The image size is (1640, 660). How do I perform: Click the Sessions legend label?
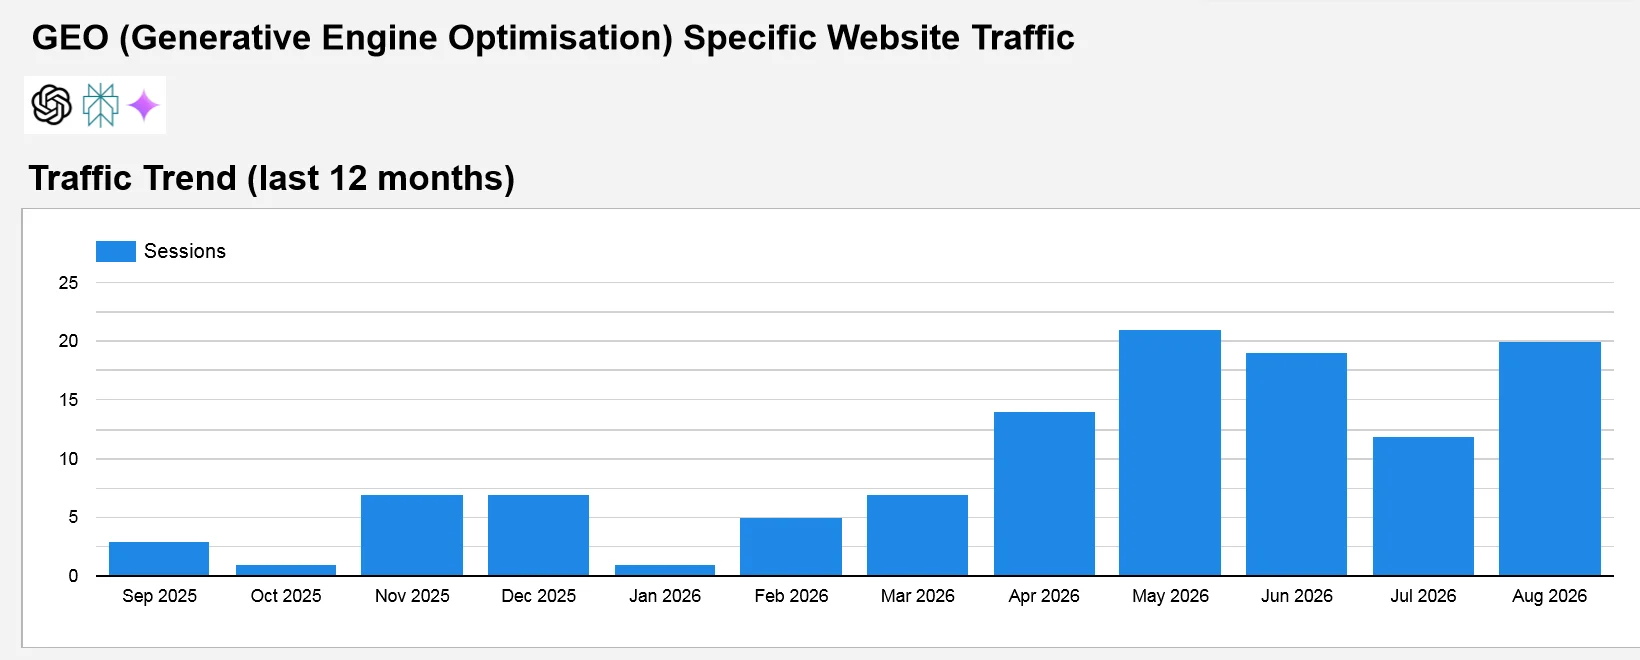point(185,251)
